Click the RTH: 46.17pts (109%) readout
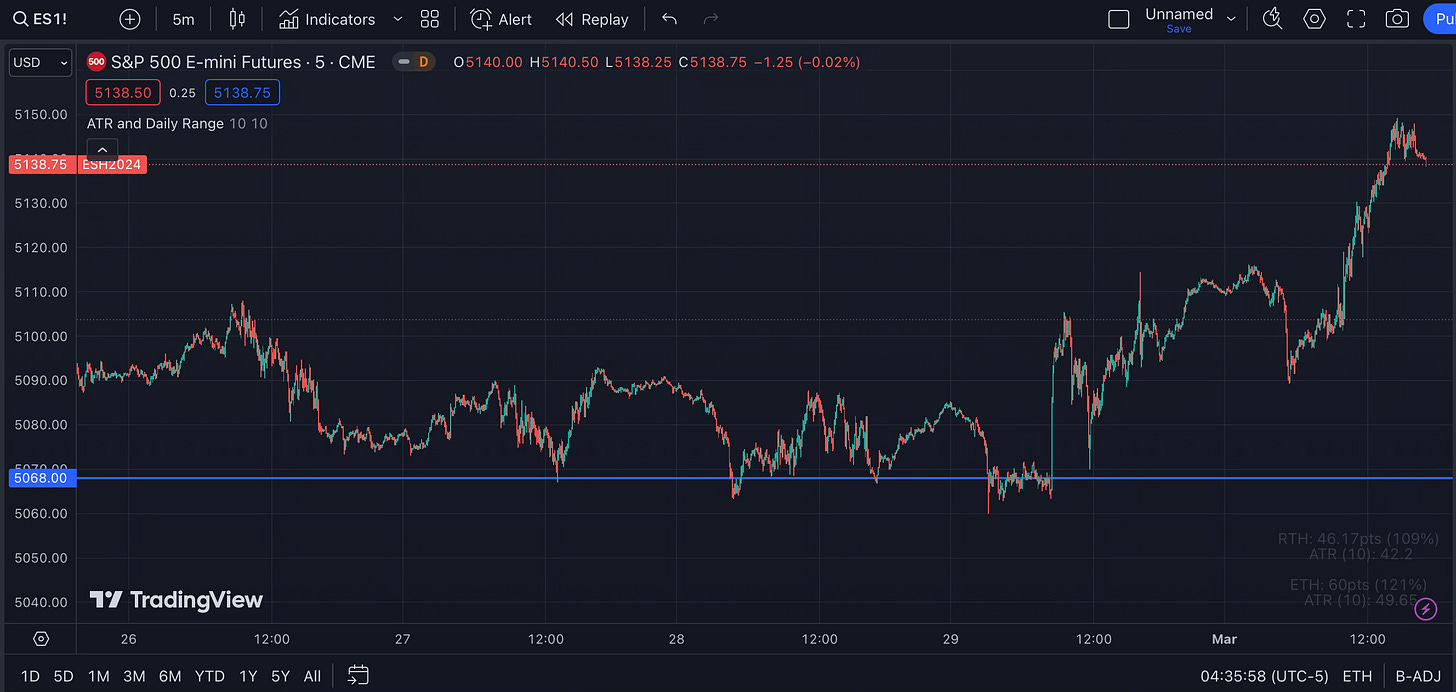This screenshot has width=1456, height=692. [x=1357, y=539]
